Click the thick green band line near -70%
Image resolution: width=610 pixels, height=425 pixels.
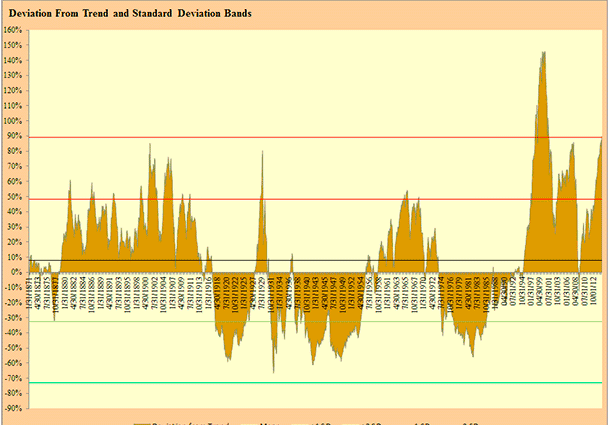click(x=316, y=383)
